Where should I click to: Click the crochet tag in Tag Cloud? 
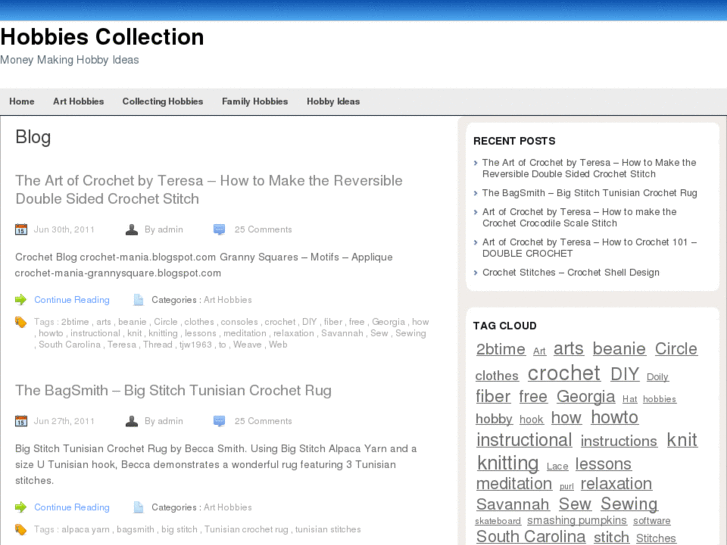click(563, 373)
